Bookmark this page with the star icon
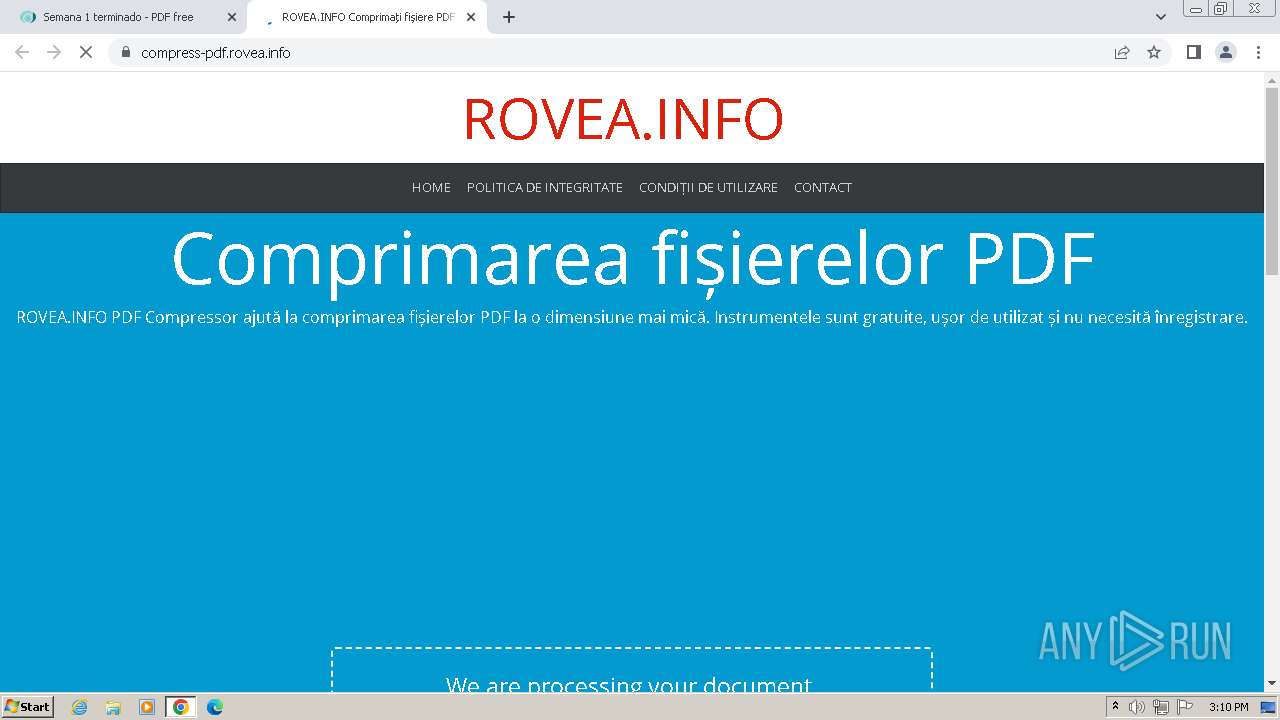 [1154, 52]
